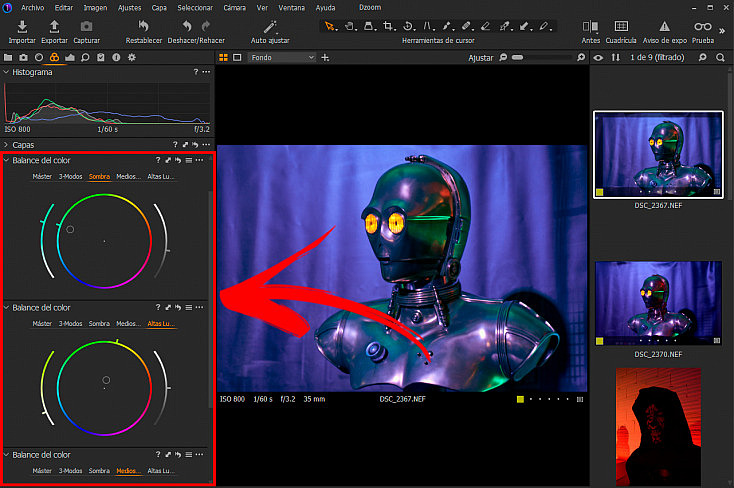Open the Exposure tool tab icon
This screenshot has height=488, width=734.
pos(70,57)
